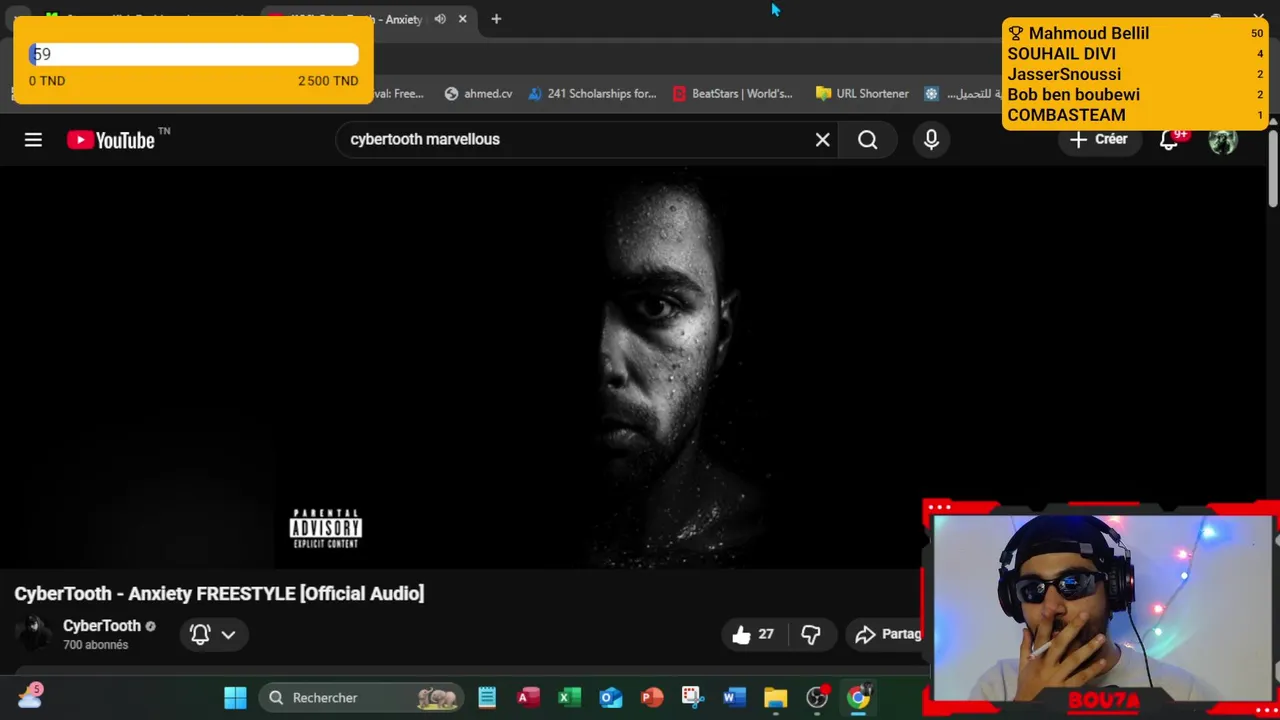Clear the search text with X
The image size is (1280, 720).
pyautogui.click(x=822, y=140)
